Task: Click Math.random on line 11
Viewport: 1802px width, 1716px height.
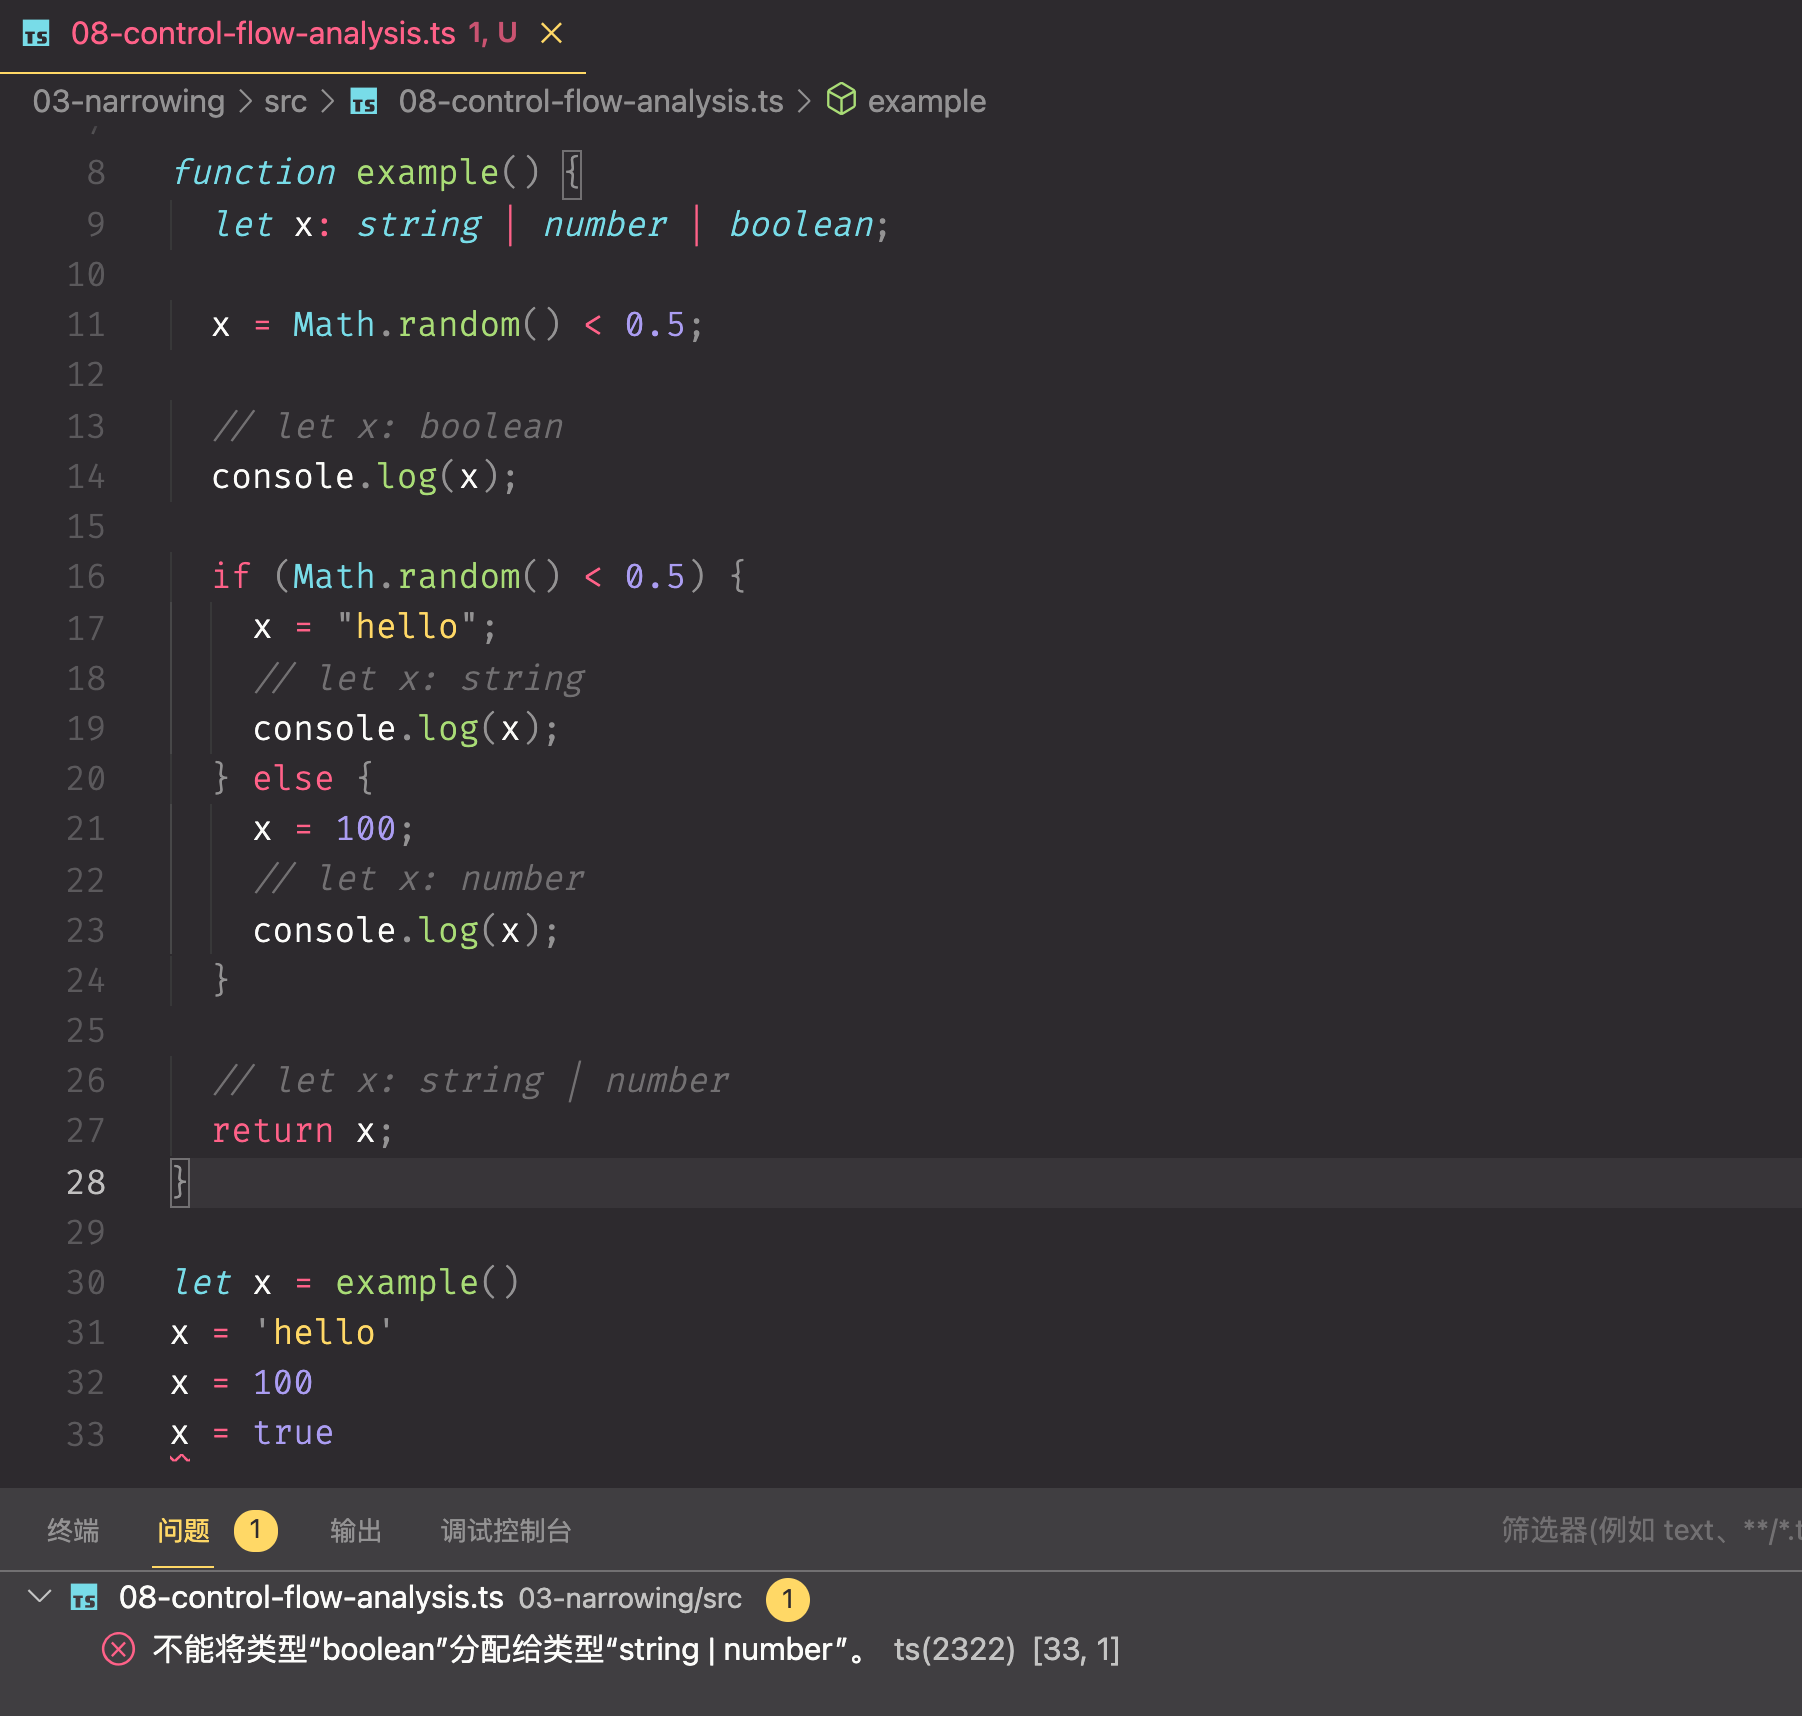Action: tap(406, 324)
